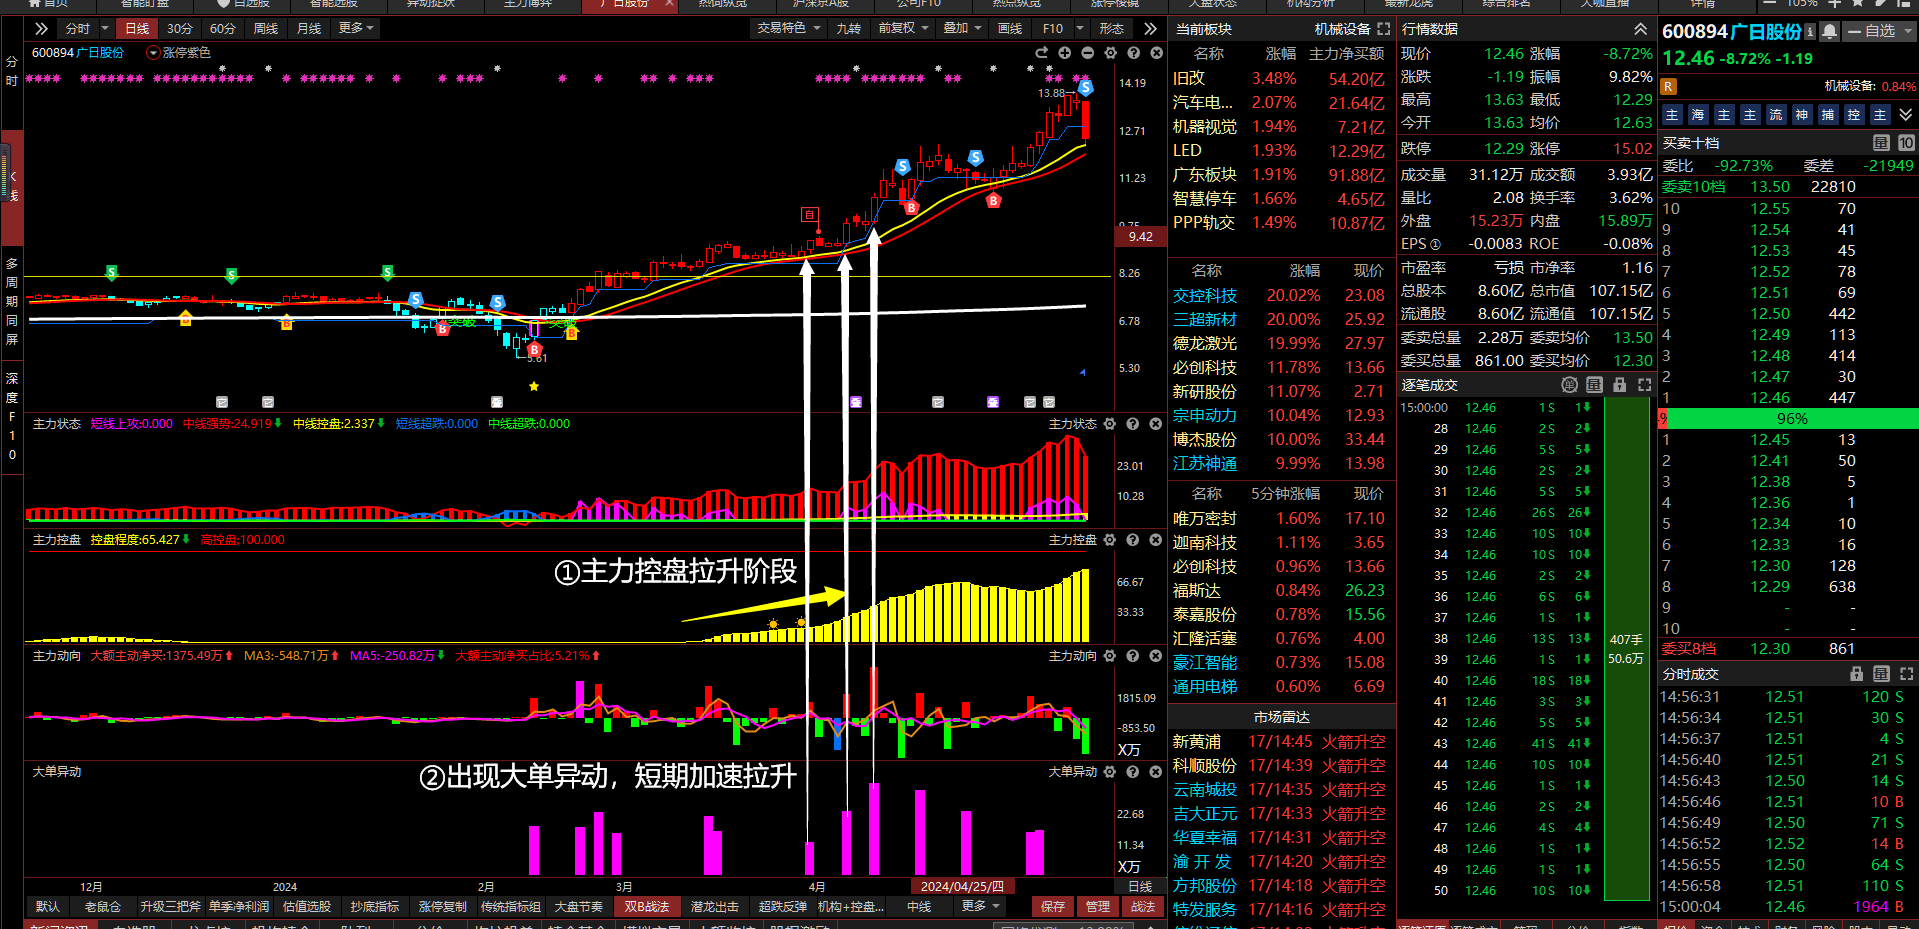1919x929 pixels.
Task: Expand the 前复权 adjustment dropdown
Action: coord(903,28)
